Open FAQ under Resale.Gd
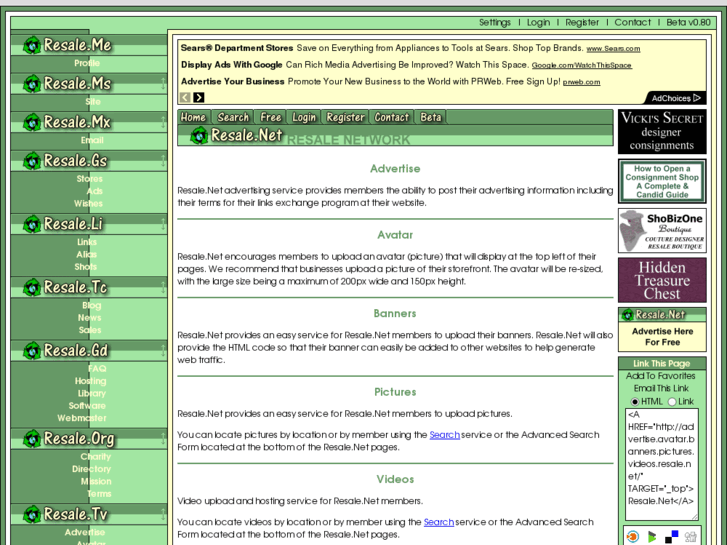This screenshot has width=727, height=545. click(x=97, y=368)
